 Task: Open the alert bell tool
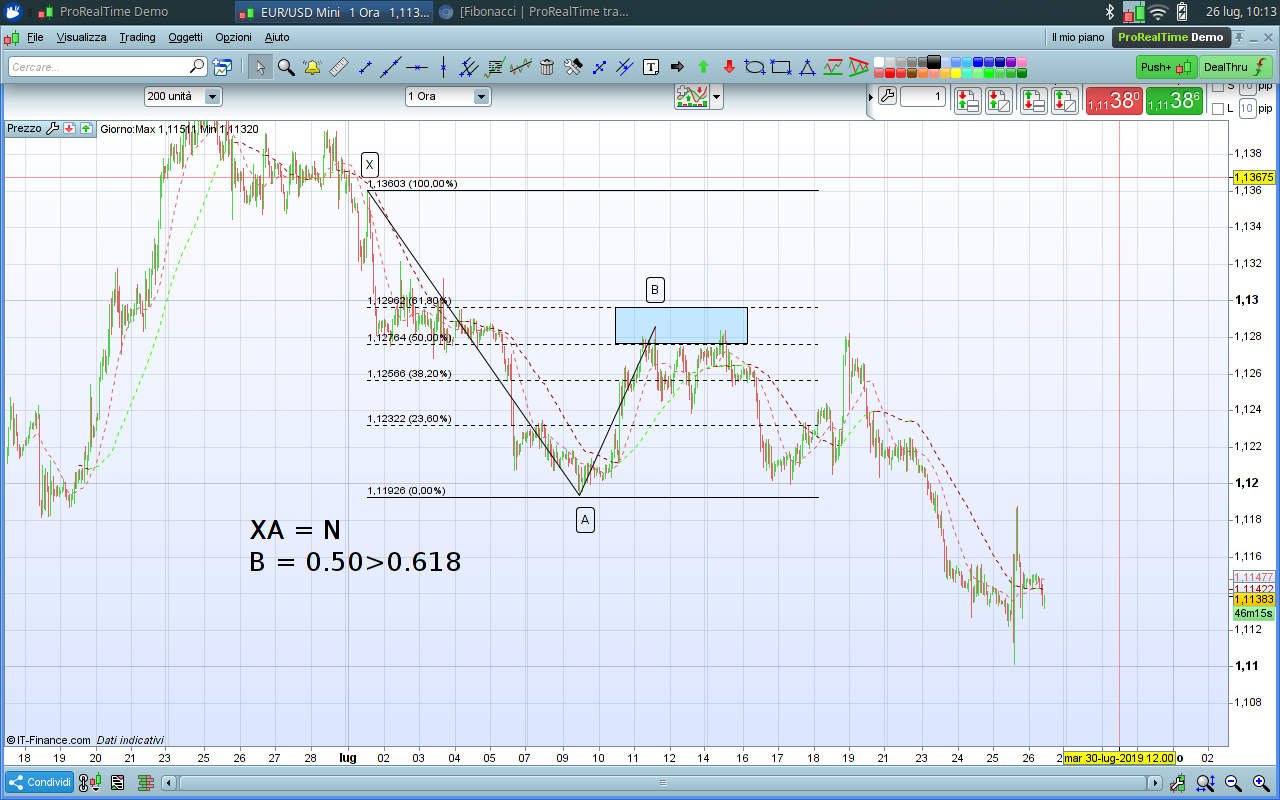point(312,67)
